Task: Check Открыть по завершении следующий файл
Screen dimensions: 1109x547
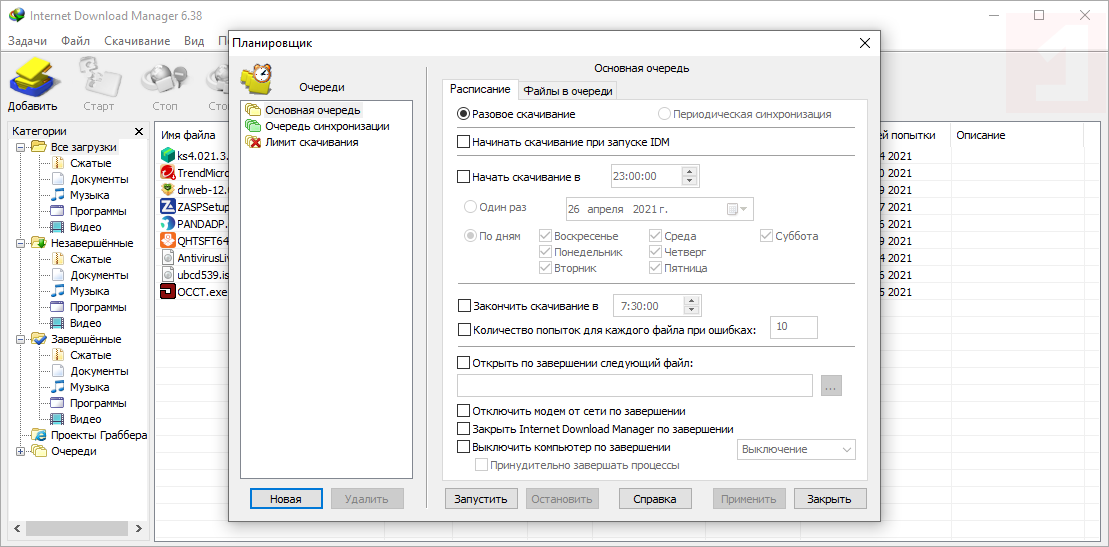Action: 463,362
